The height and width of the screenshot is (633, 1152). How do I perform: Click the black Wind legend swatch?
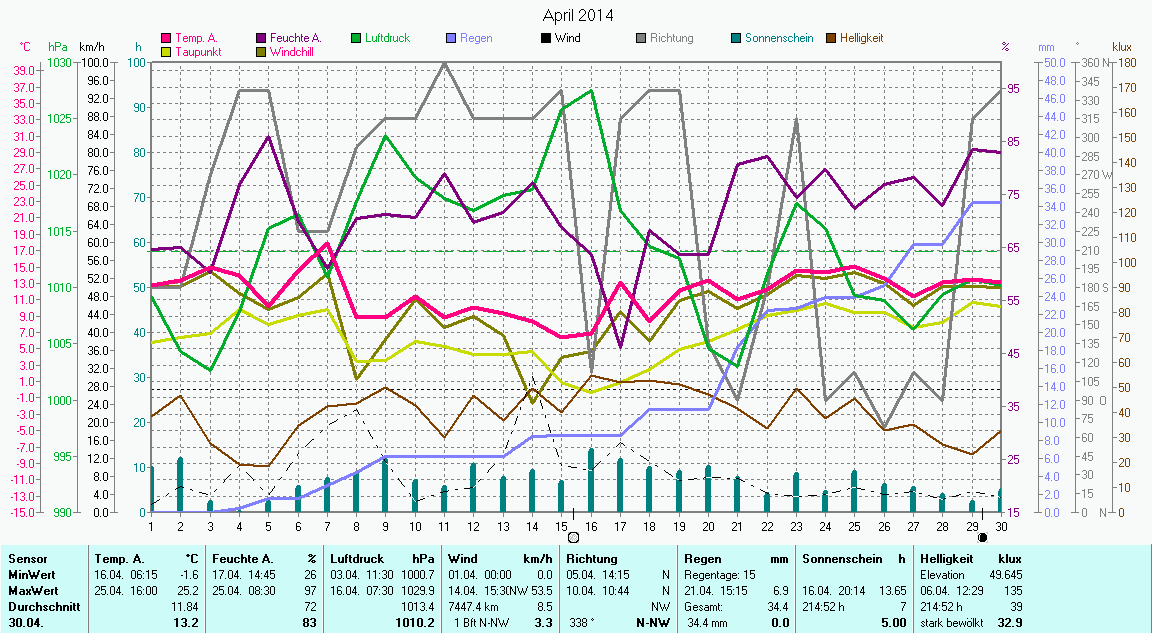[x=546, y=38]
